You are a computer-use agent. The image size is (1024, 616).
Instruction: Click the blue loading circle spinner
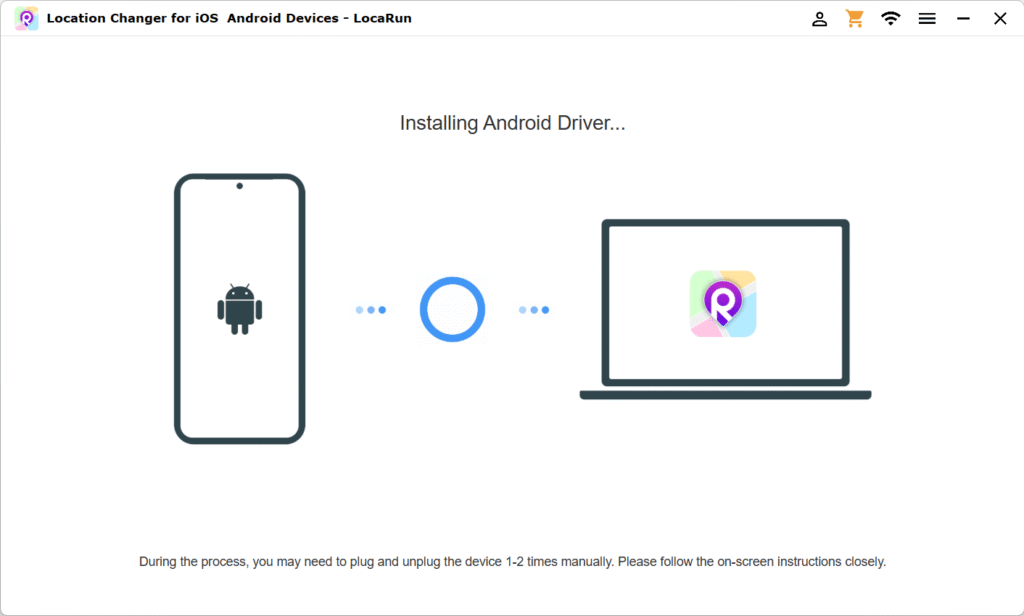click(x=453, y=310)
